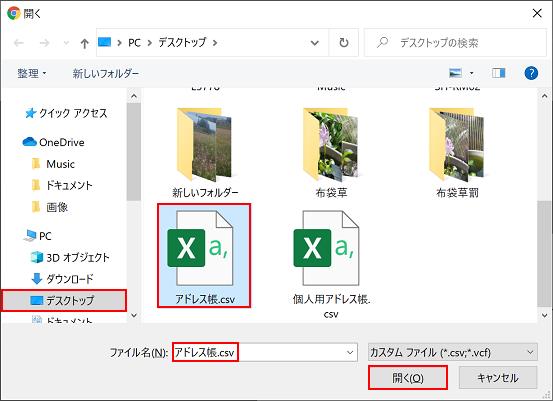Toggle the preview pane

(x=498, y=73)
